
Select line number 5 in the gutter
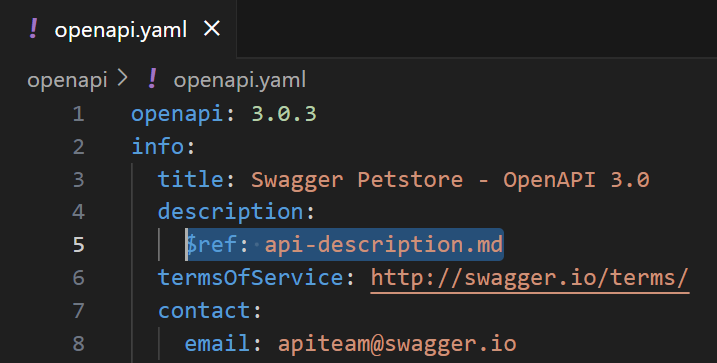pos(79,245)
